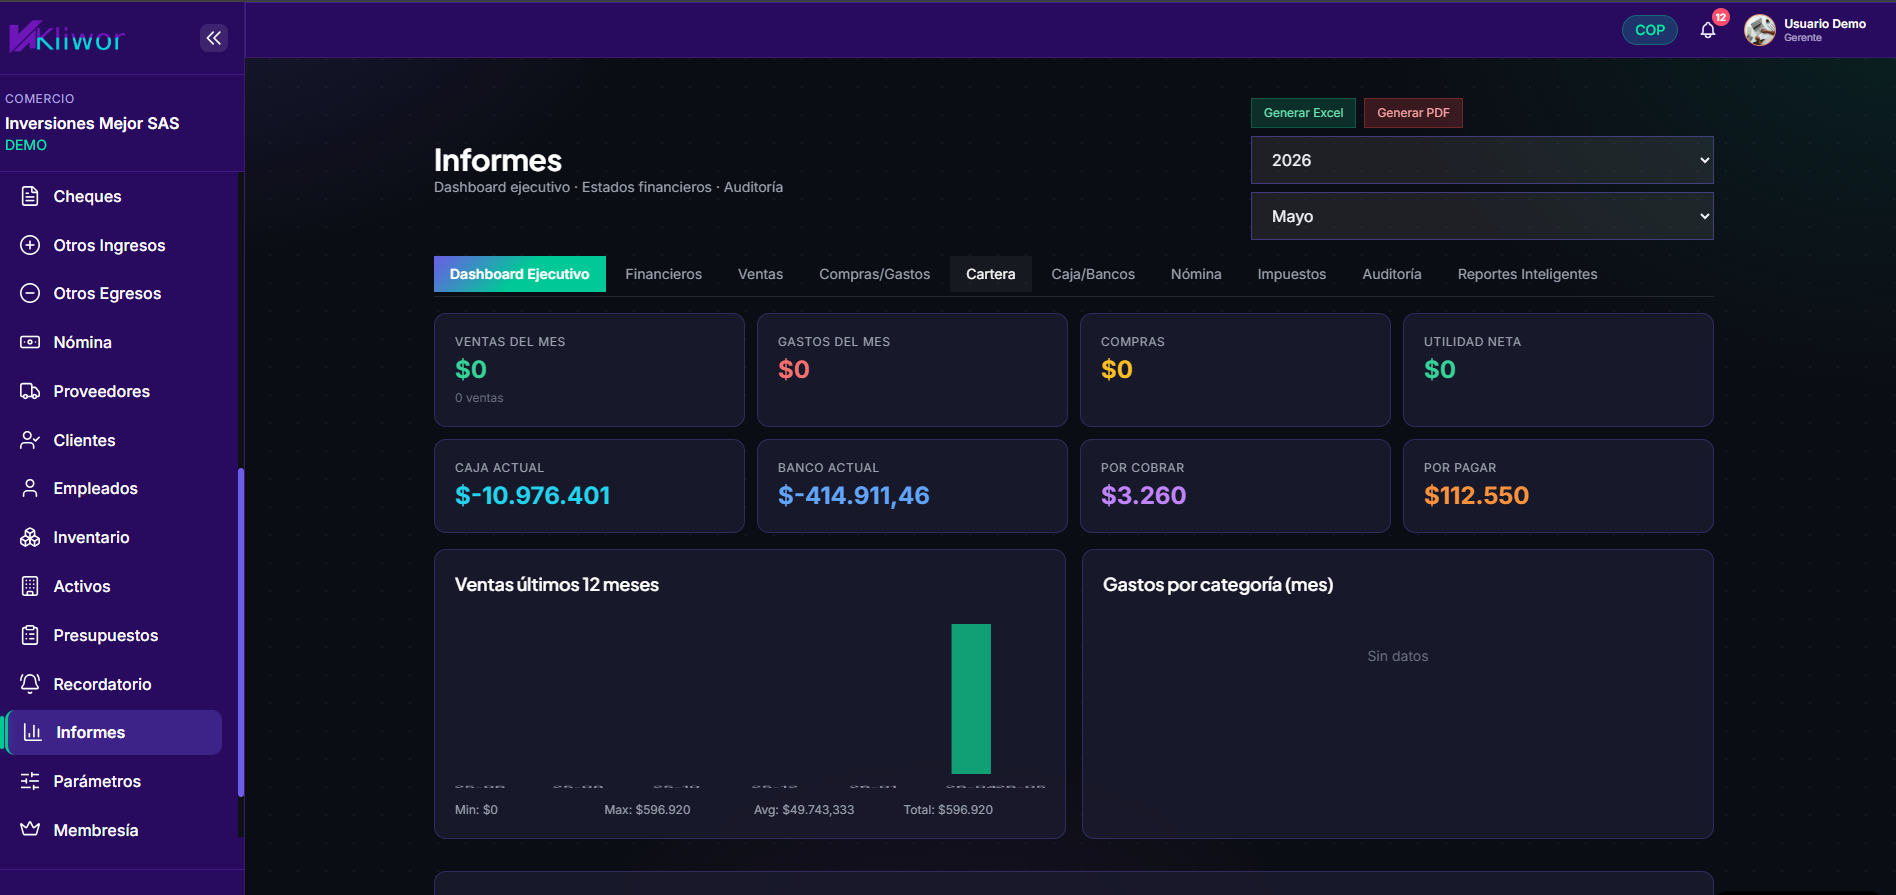
Task: Collapse the sidebar with the double-chevron icon
Action: [214, 38]
